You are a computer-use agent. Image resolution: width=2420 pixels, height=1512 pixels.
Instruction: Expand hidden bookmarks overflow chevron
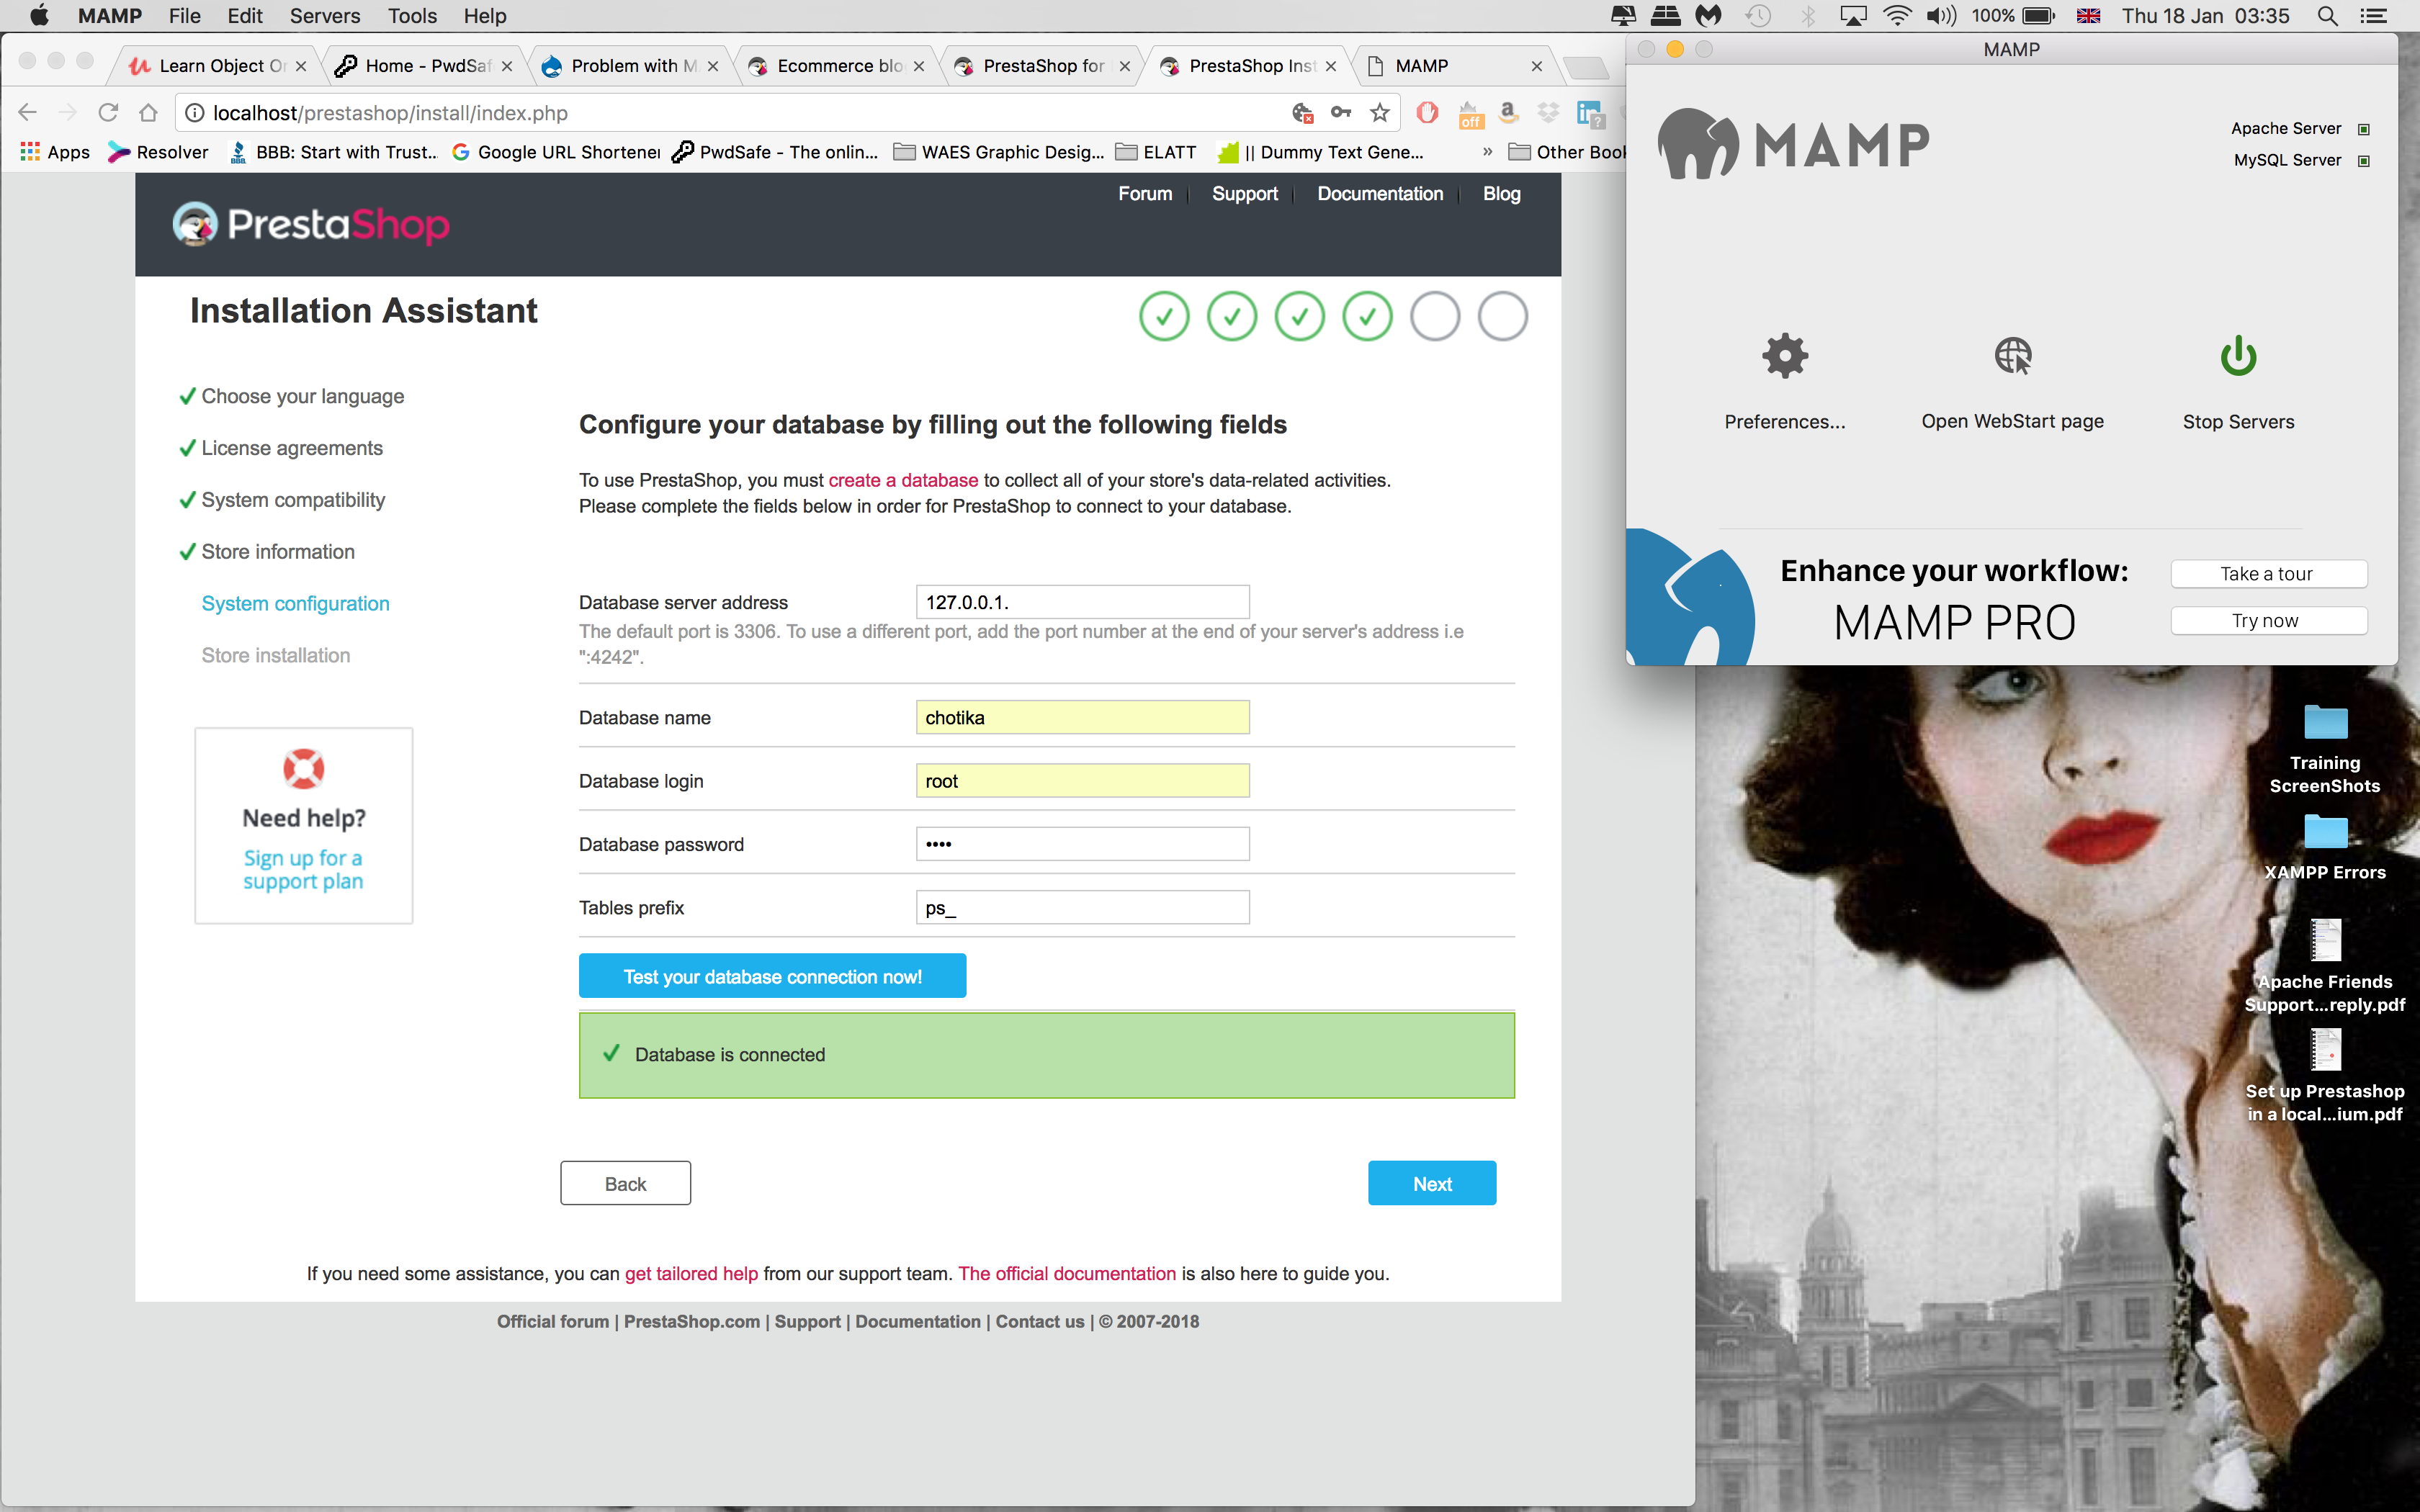(x=1487, y=152)
